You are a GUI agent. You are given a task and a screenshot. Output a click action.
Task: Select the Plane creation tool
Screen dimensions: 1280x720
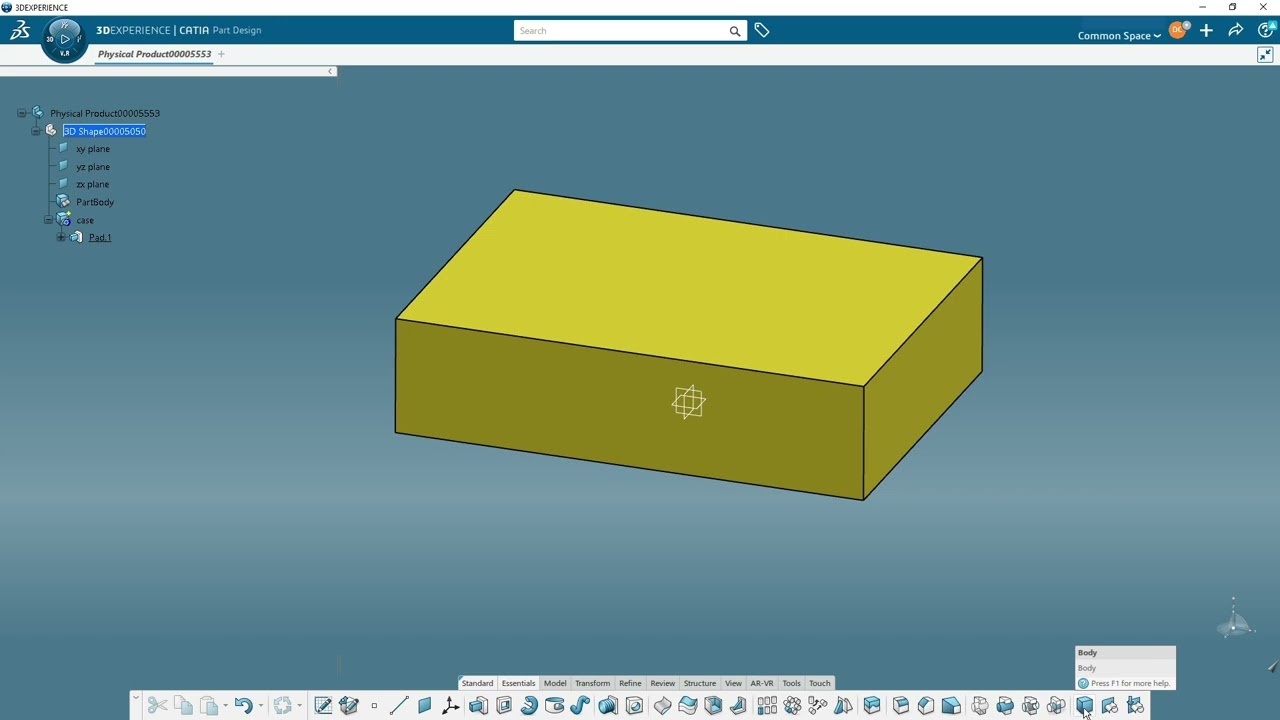click(424, 706)
